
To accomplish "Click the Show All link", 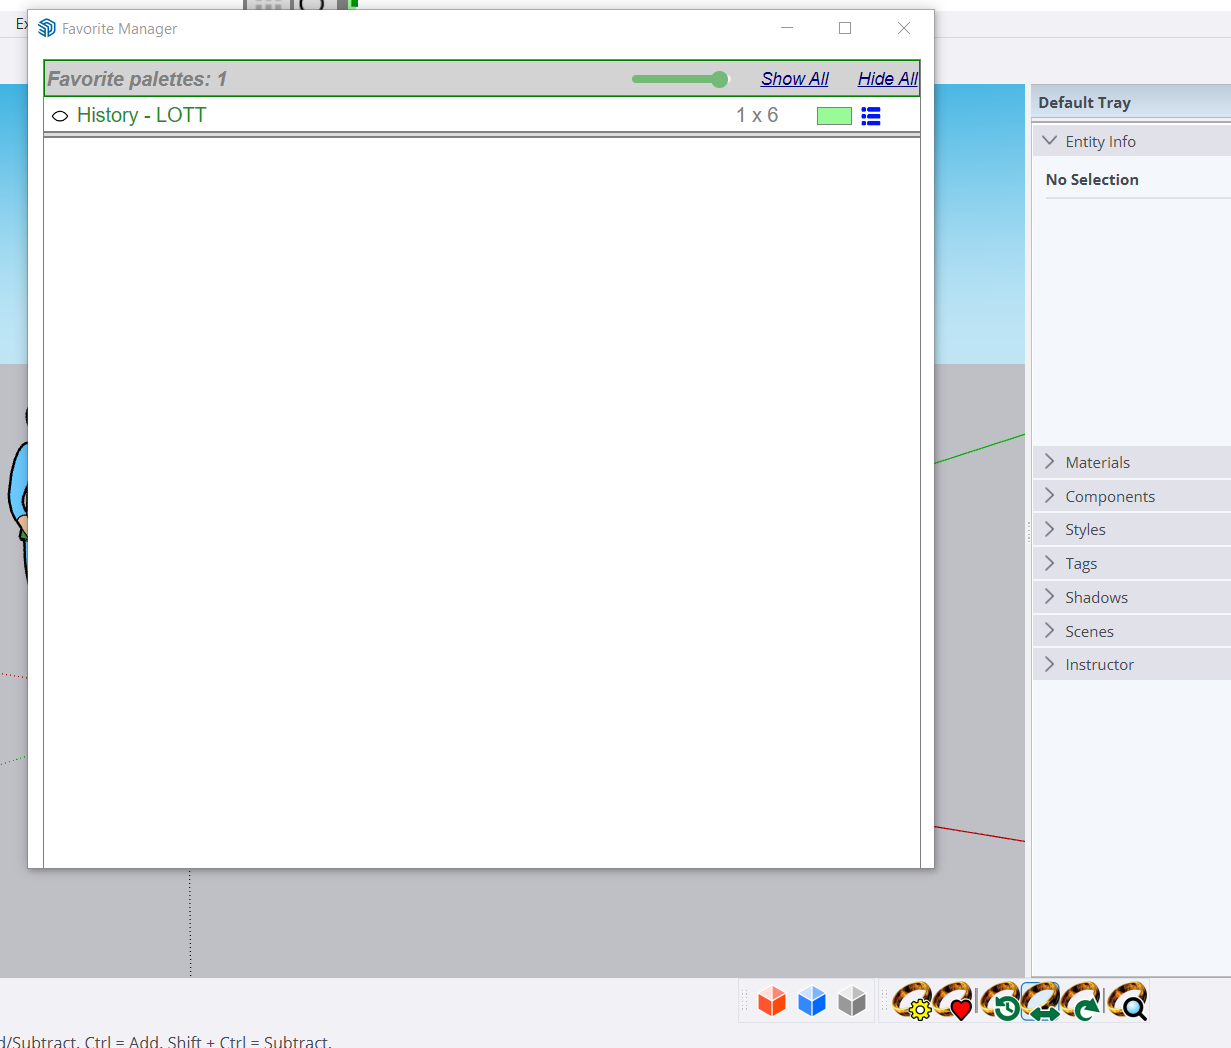I will pyautogui.click(x=794, y=79).
